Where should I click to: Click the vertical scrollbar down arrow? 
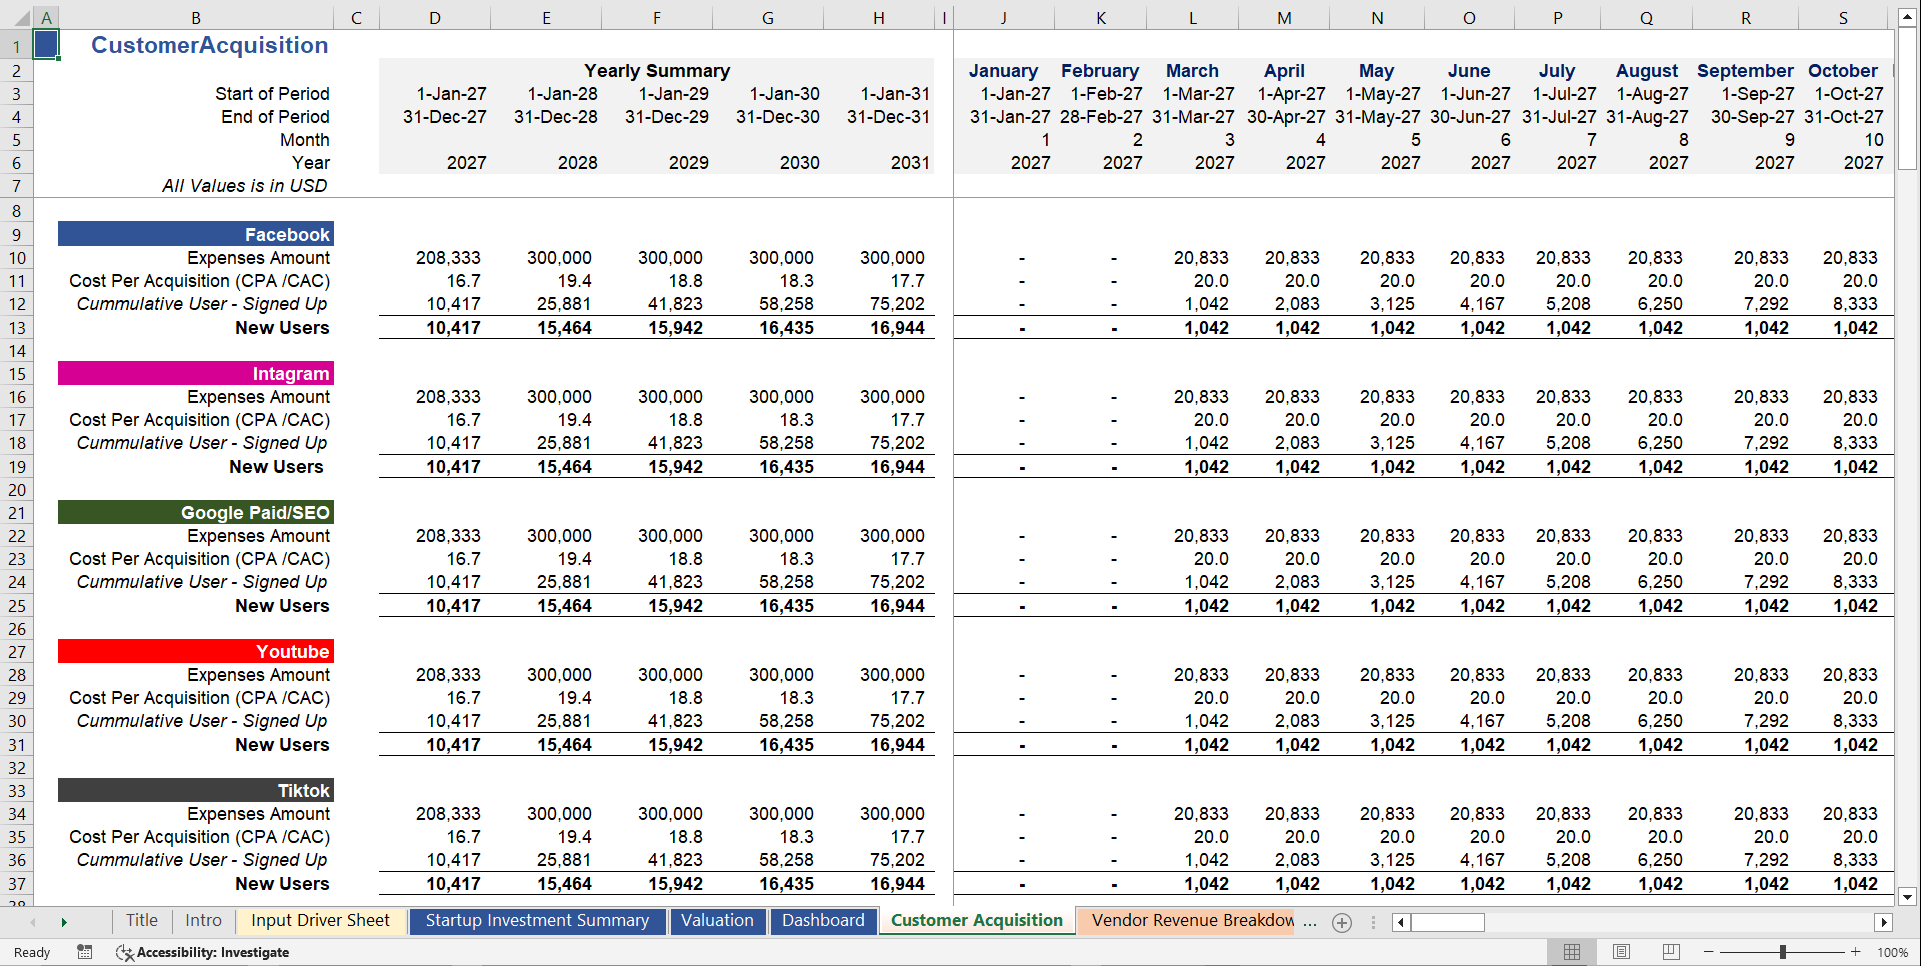[x=1909, y=897]
